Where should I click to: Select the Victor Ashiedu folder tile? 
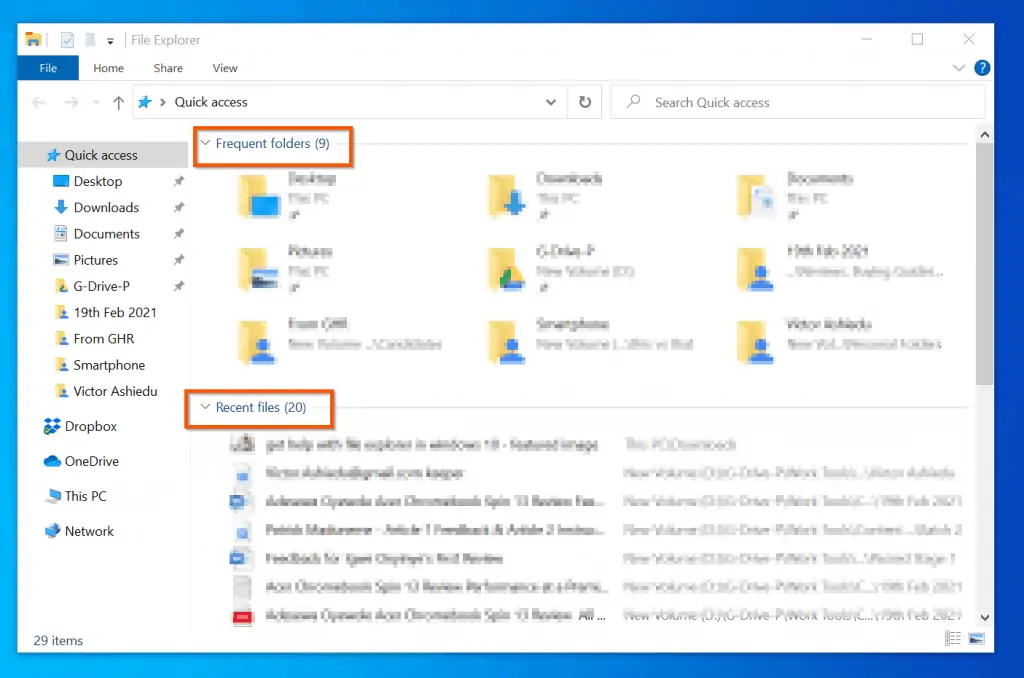point(841,340)
